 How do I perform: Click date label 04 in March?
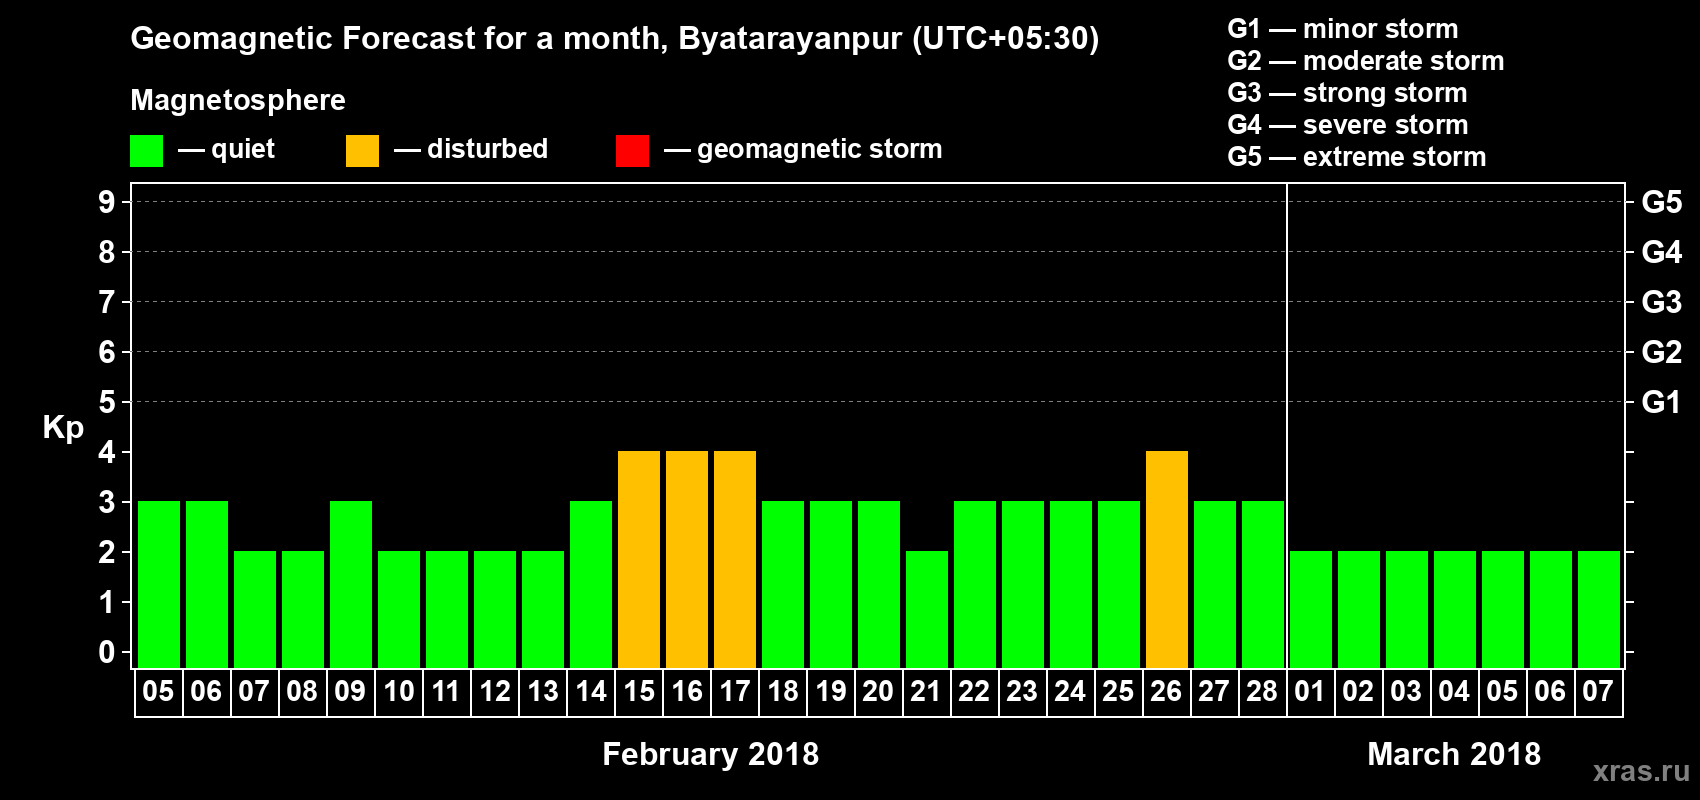tap(1455, 691)
